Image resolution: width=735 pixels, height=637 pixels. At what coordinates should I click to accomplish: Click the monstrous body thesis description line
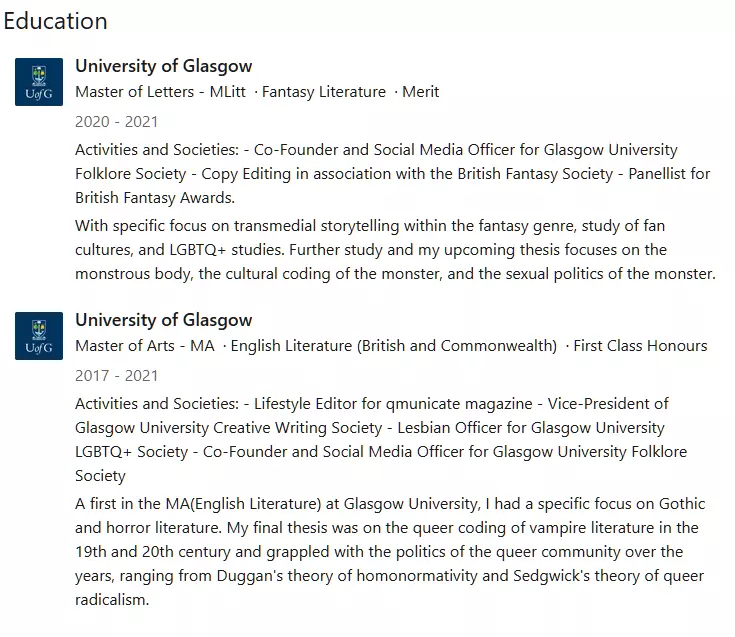coord(395,274)
